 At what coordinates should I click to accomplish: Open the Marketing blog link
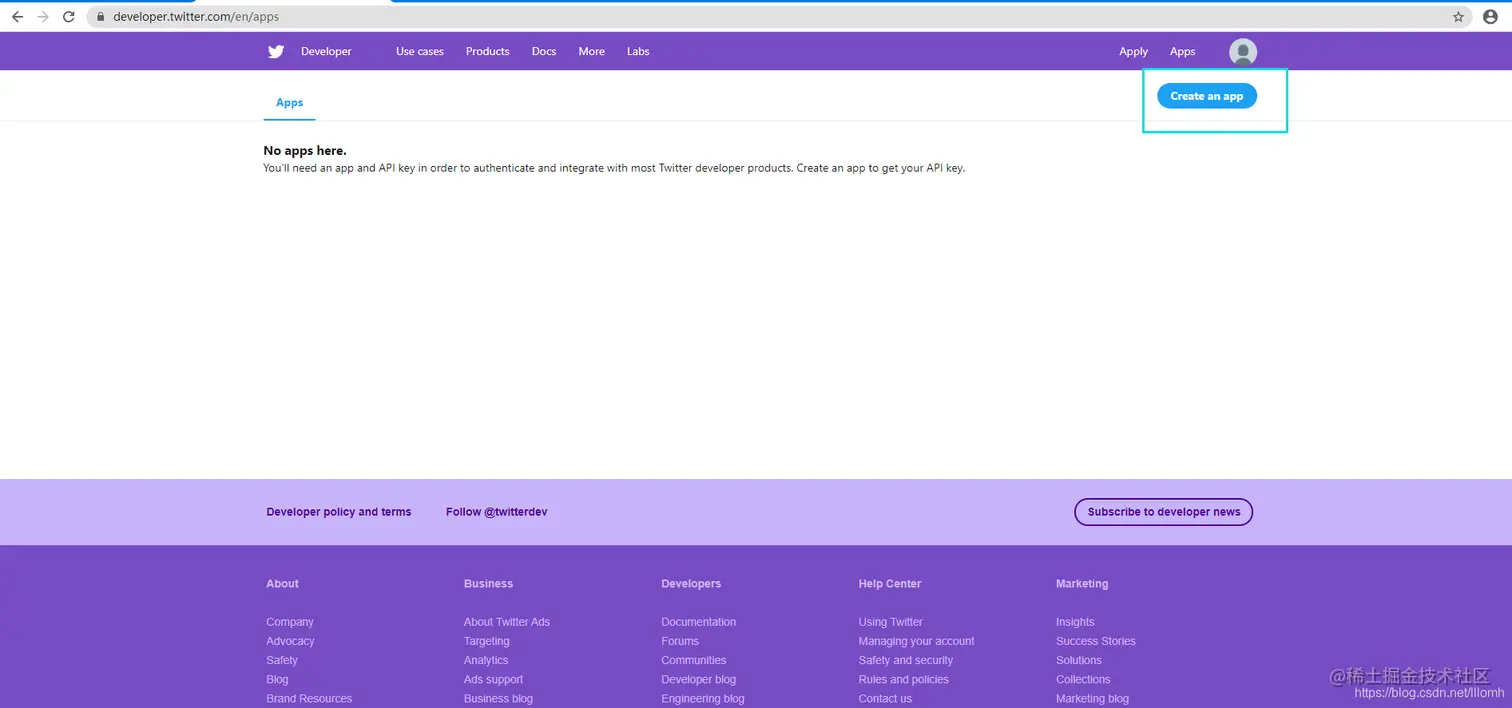coord(1092,698)
